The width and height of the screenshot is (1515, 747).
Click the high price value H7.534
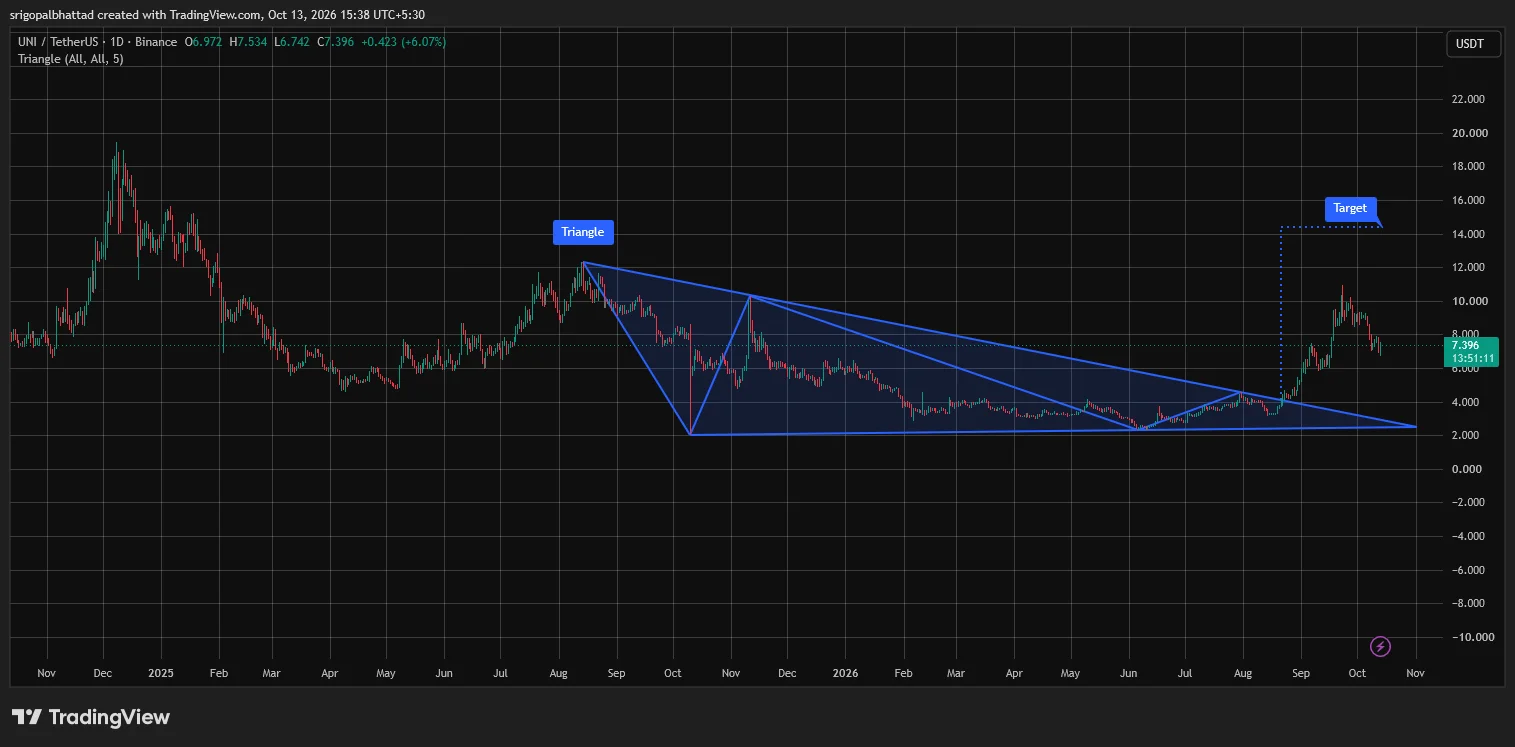click(248, 42)
